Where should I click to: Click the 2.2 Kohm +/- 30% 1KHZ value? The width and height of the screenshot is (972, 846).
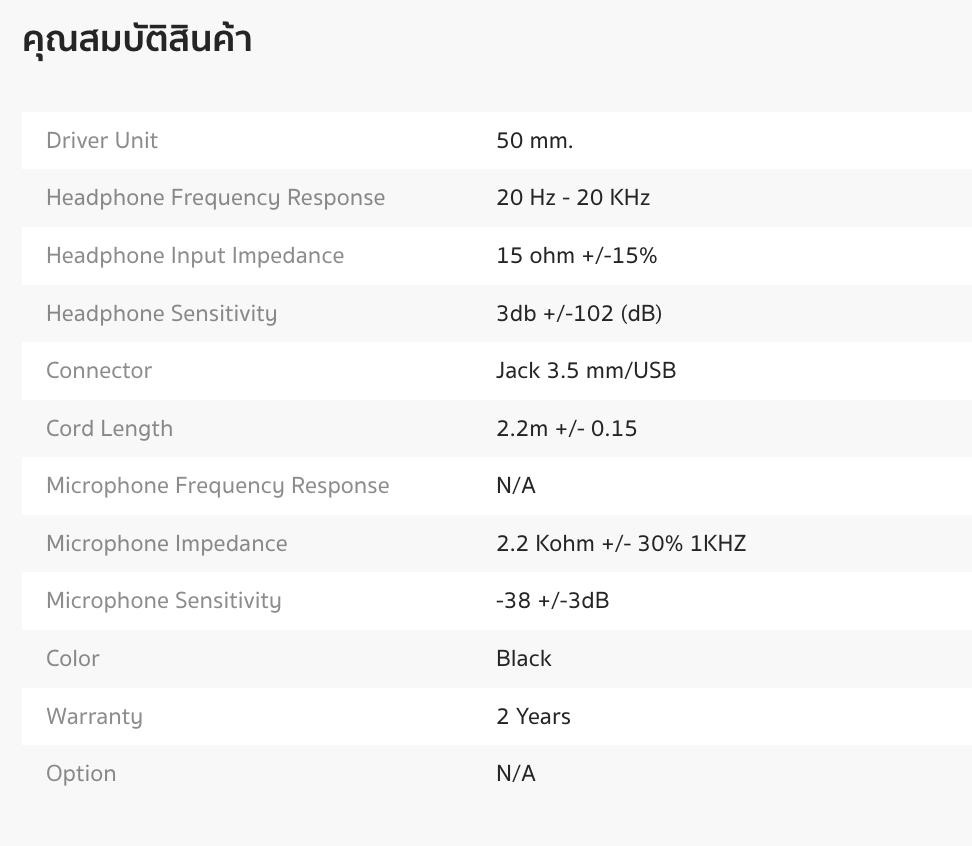pyautogui.click(x=621, y=544)
